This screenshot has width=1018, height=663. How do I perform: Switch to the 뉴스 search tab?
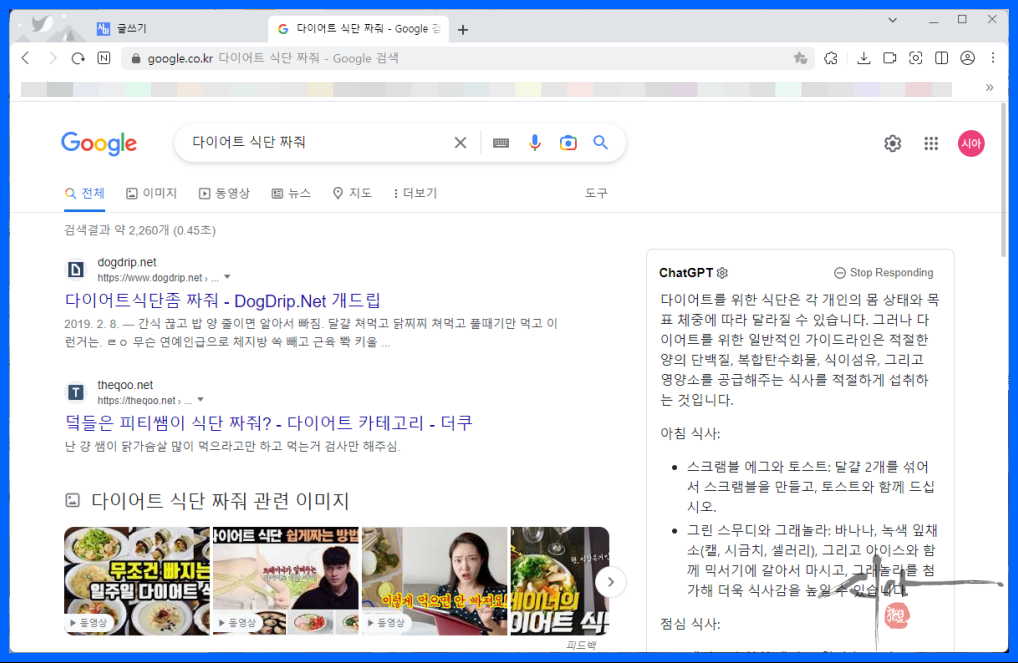[291, 194]
